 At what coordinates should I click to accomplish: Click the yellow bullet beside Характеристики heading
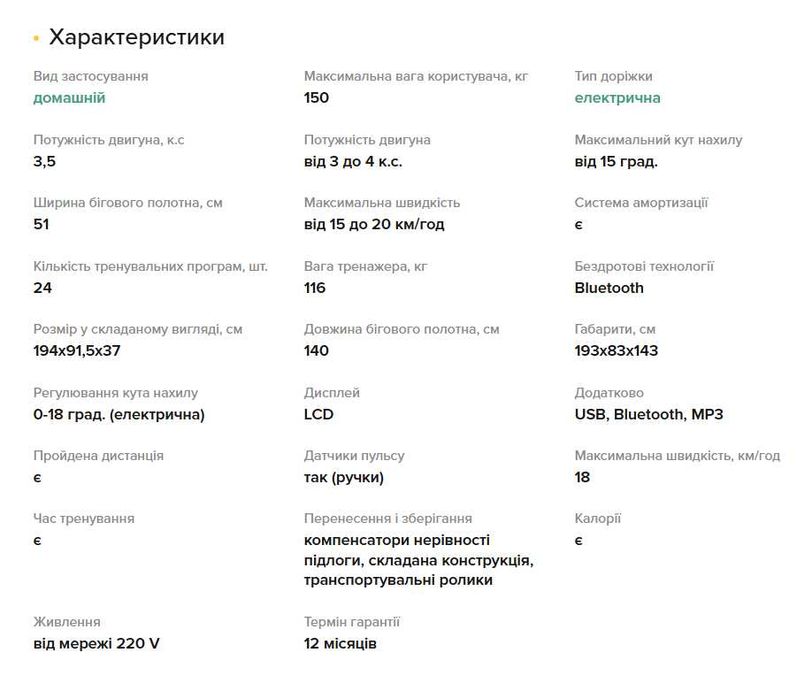click(x=36, y=38)
